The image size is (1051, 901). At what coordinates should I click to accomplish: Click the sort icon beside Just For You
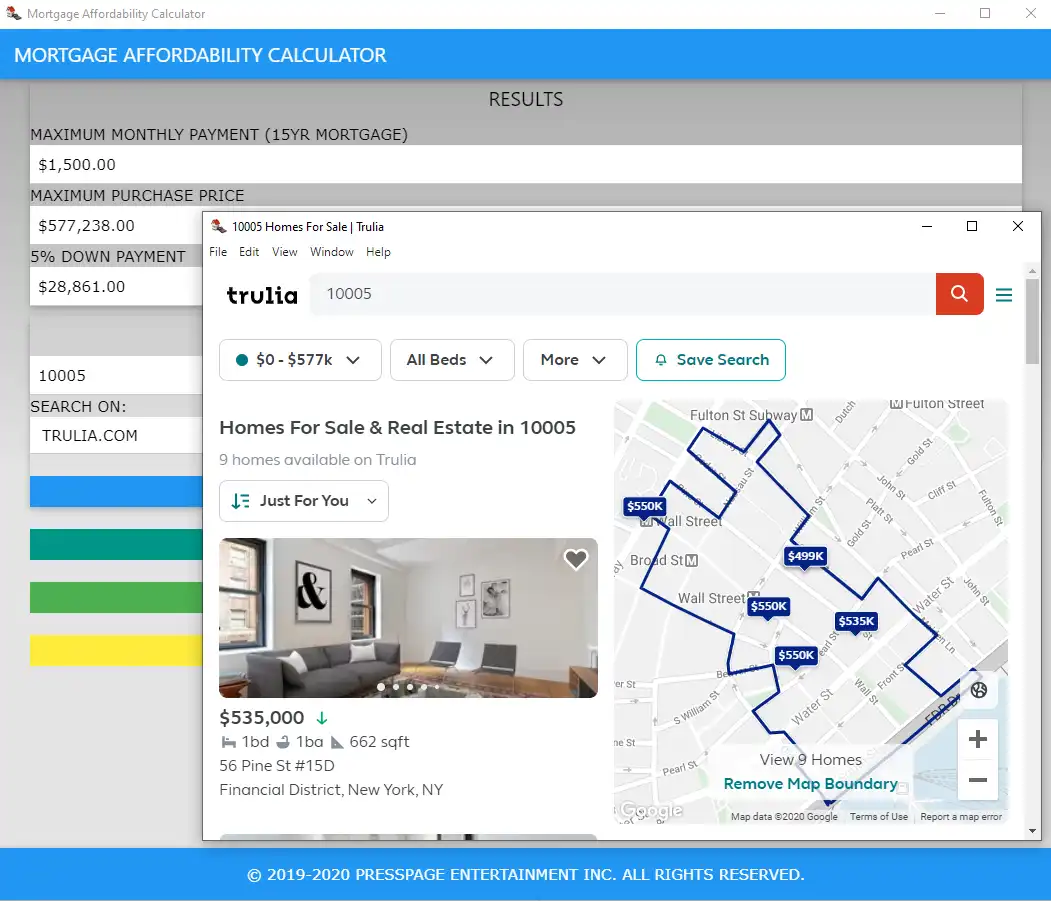241,501
